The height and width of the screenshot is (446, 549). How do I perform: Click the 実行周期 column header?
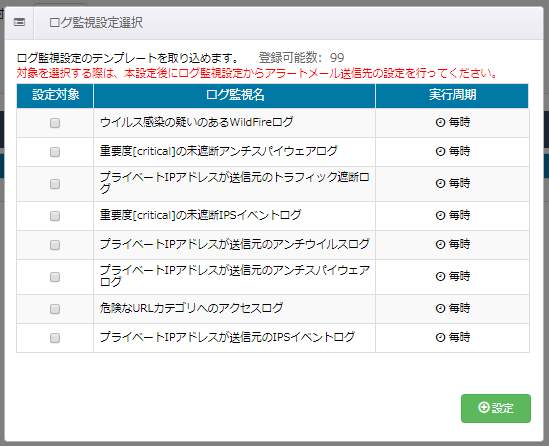pyautogui.click(x=452, y=96)
